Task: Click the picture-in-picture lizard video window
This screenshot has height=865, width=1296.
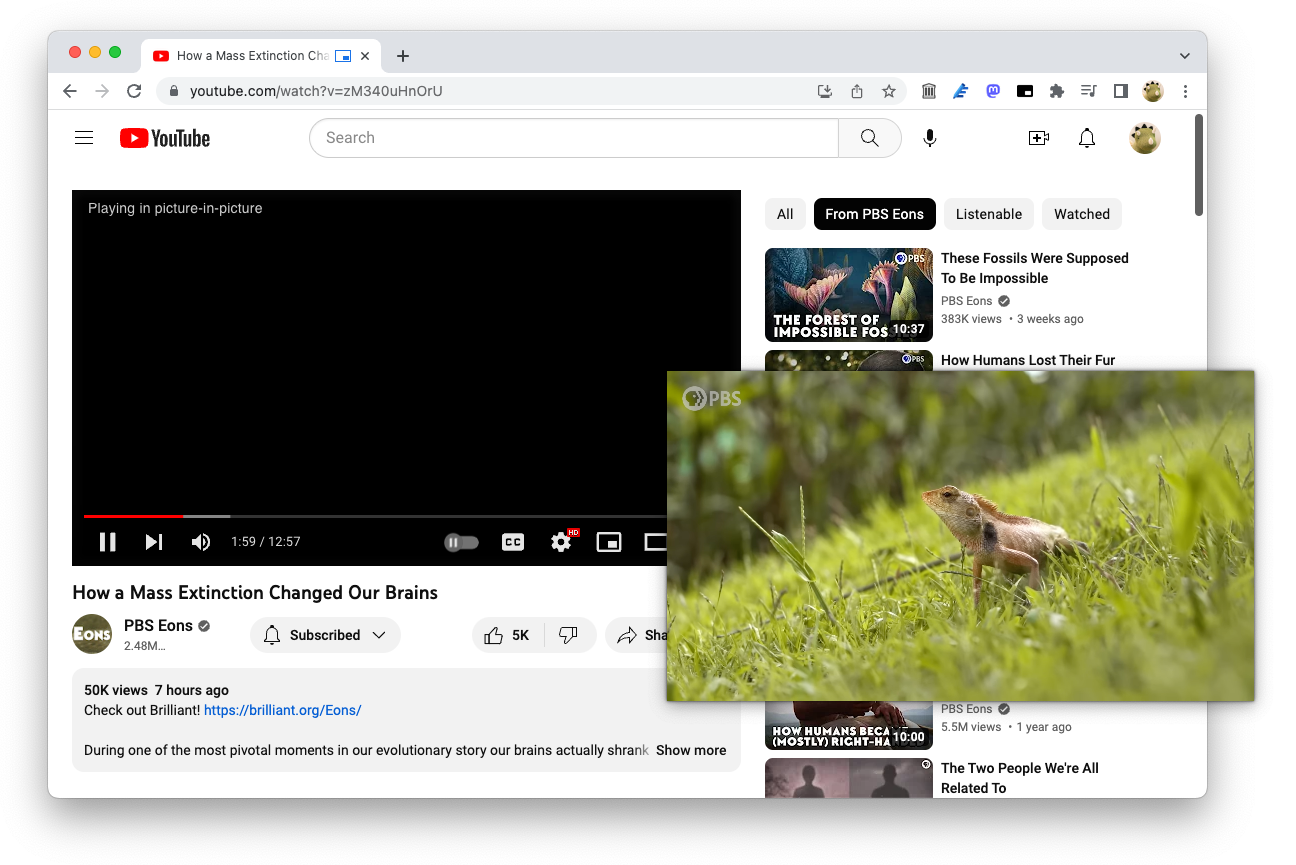Action: tap(960, 536)
